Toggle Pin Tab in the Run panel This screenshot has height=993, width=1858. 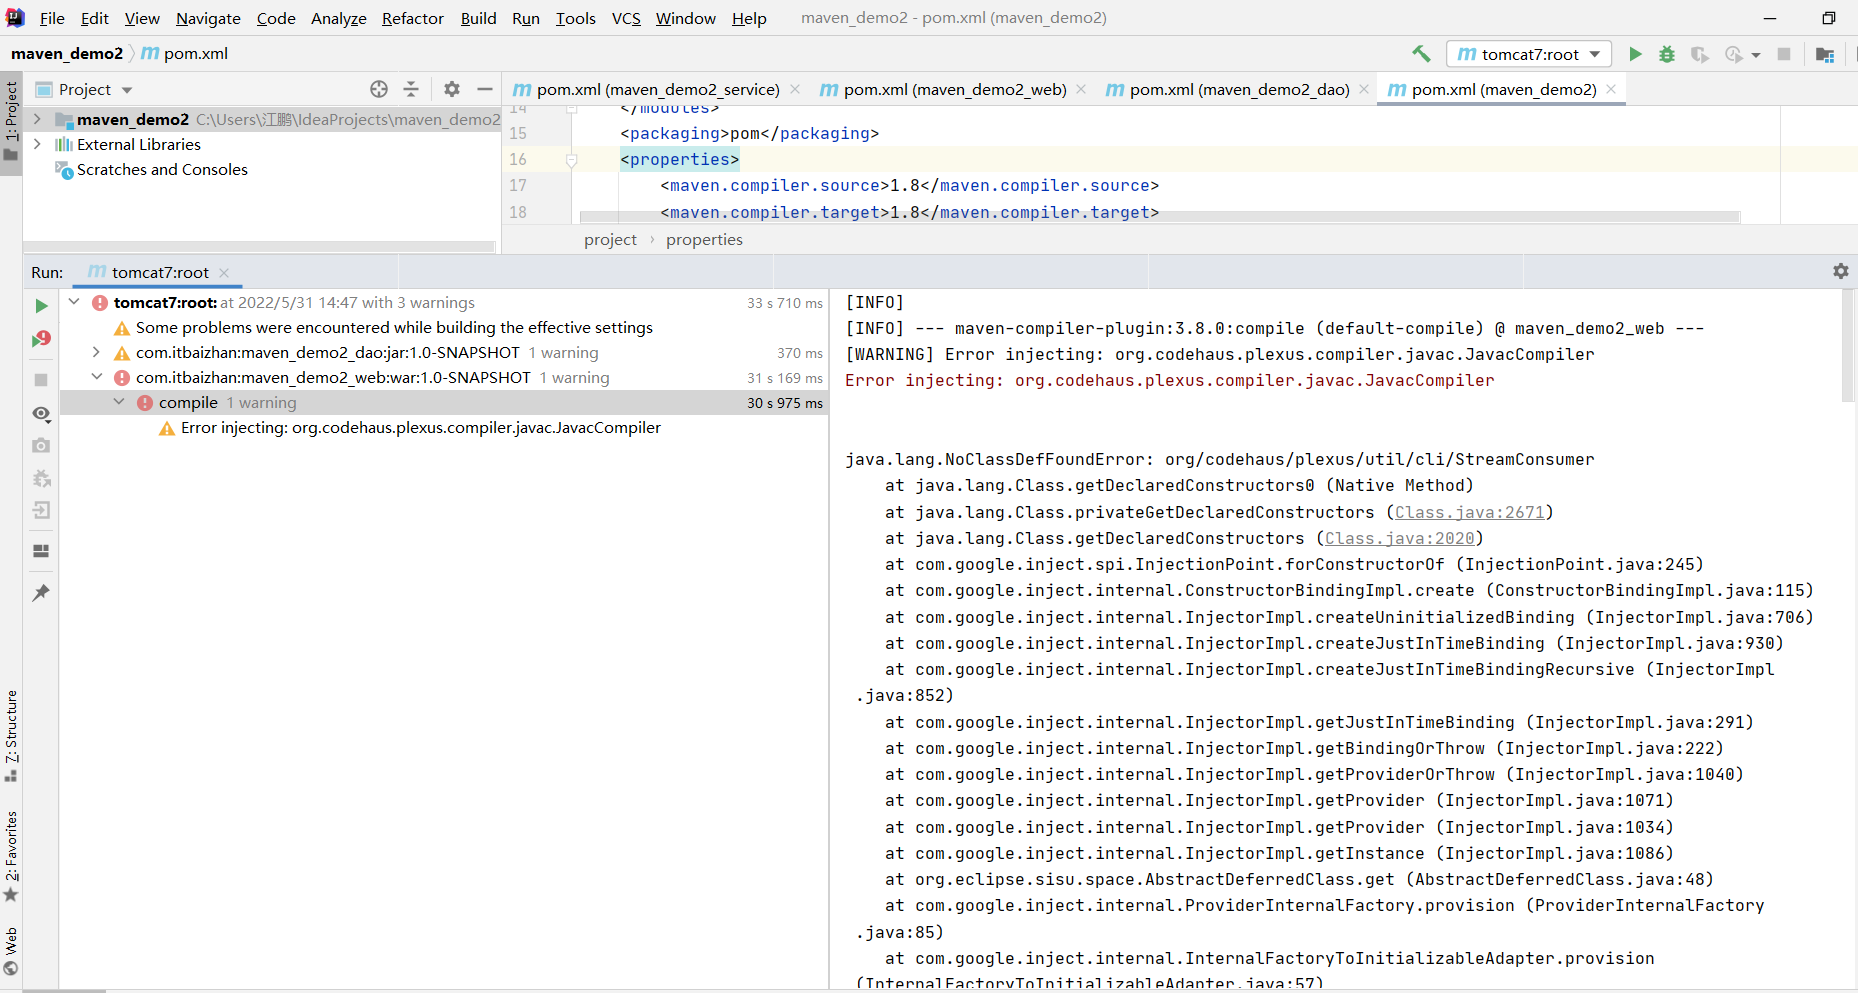tap(41, 593)
